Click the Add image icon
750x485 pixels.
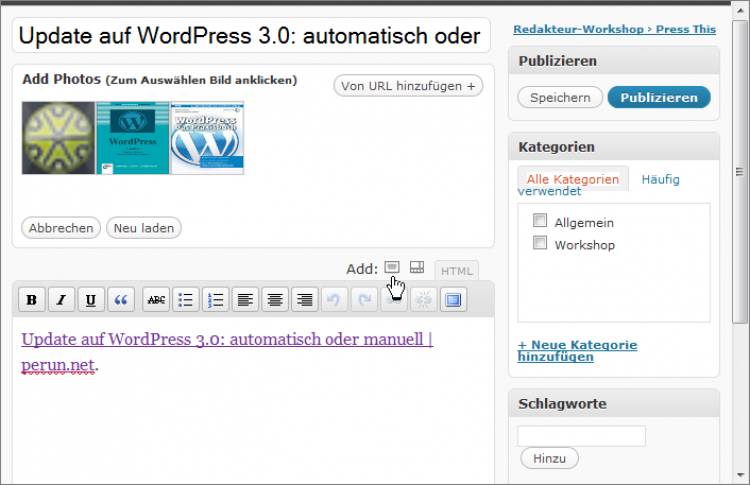point(392,268)
